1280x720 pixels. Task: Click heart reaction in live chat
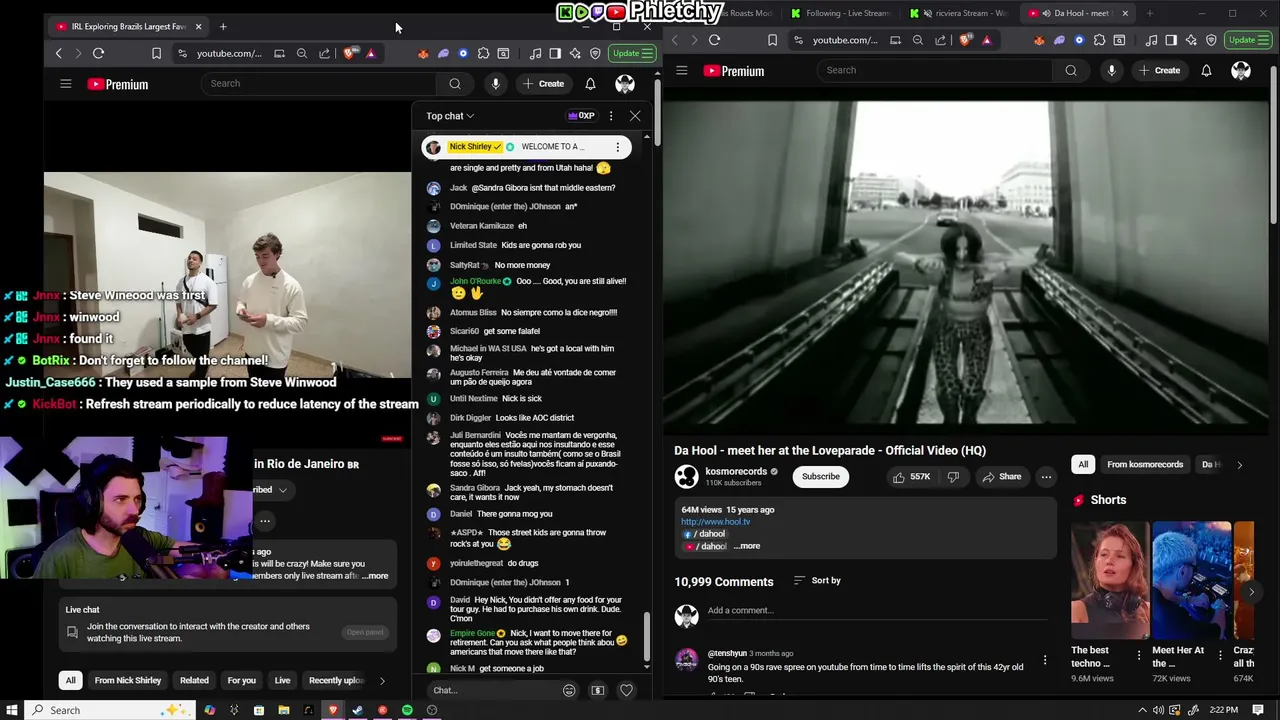pyautogui.click(x=626, y=690)
